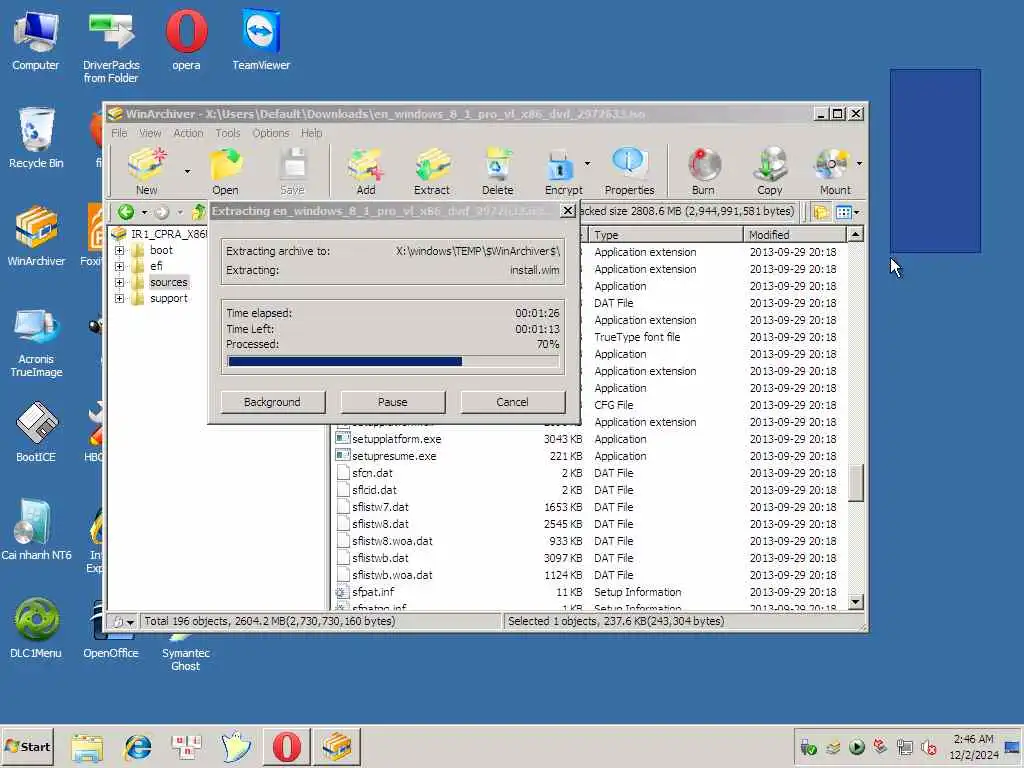Pause the extraction
Image resolution: width=1024 pixels, height=768 pixels.
[x=392, y=402]
